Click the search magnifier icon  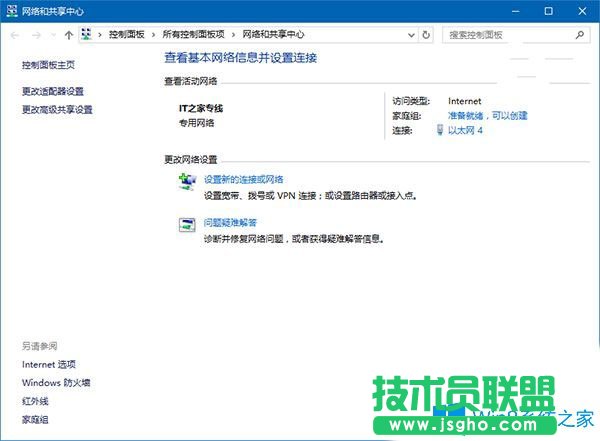(x=580, y=35)
